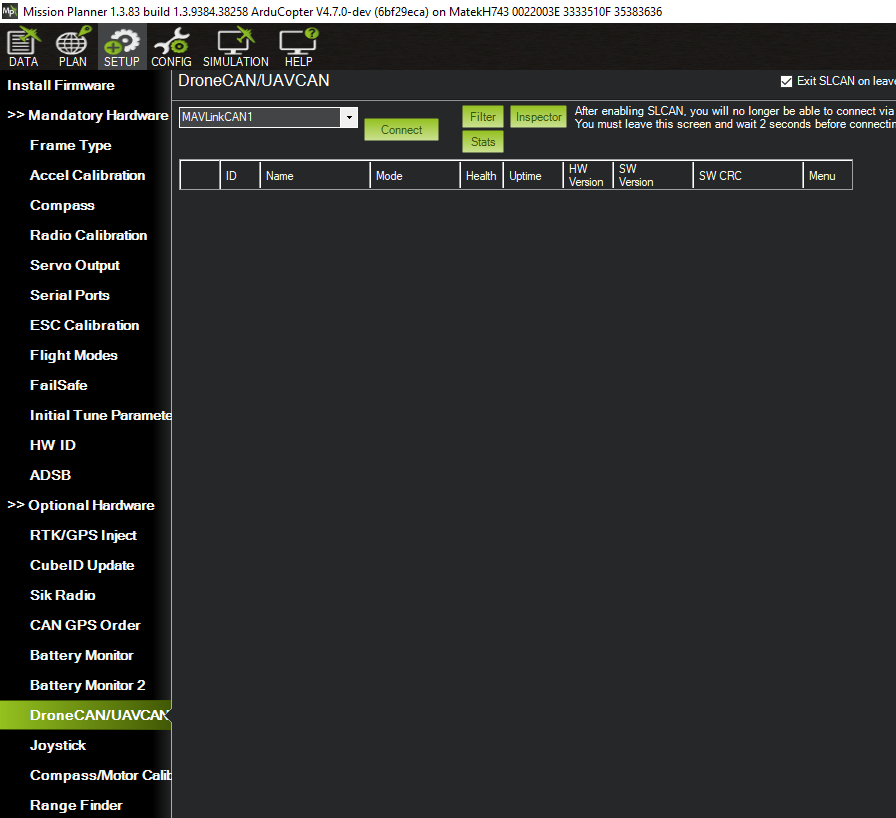Open the DATA flight data view
Image resolution: width=896 pixels, height=818 pixels.
[22, 47]
